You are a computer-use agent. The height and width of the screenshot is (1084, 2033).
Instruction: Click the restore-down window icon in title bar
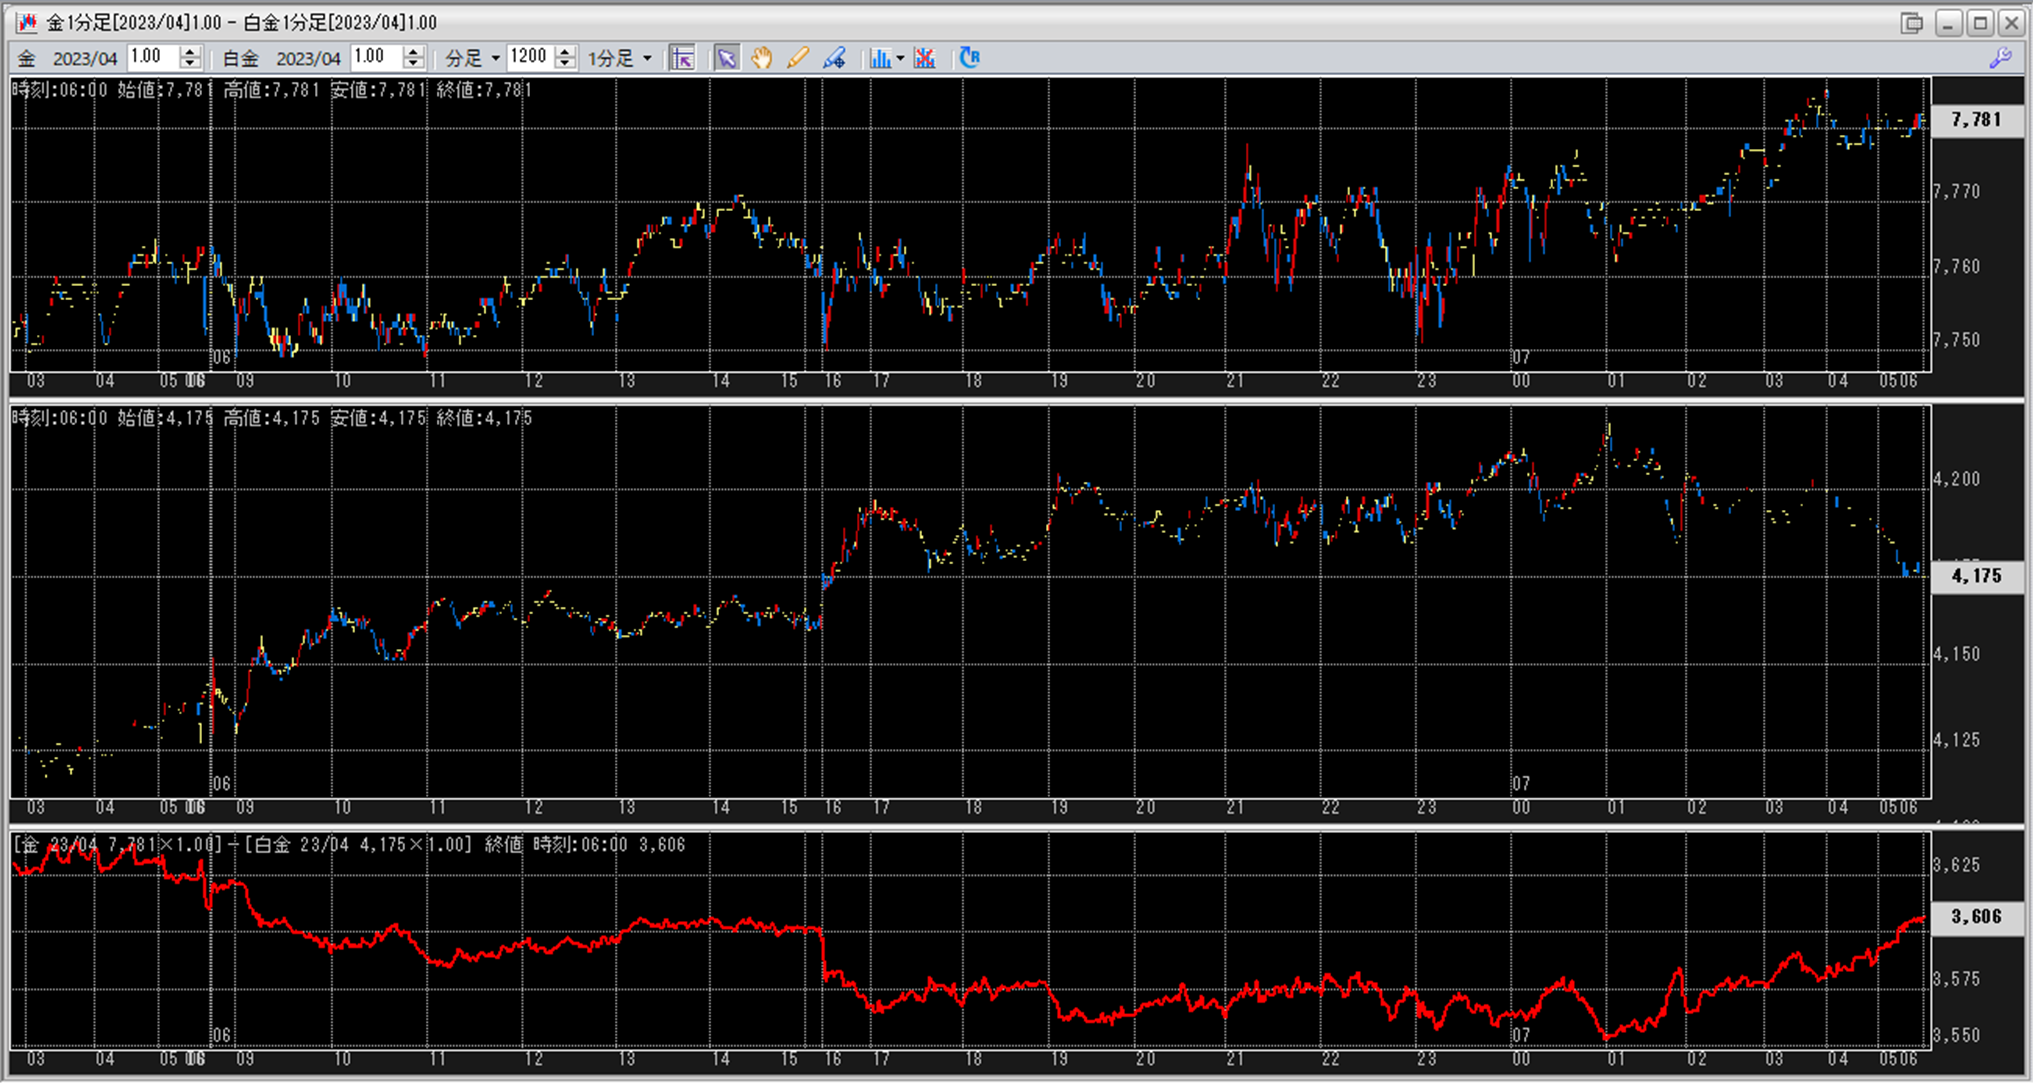tap(1911, 22)
